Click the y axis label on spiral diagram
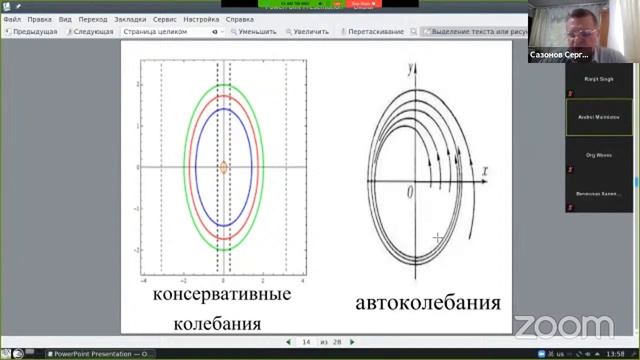This screenshot has width=640, height=360. coord(411,69)
